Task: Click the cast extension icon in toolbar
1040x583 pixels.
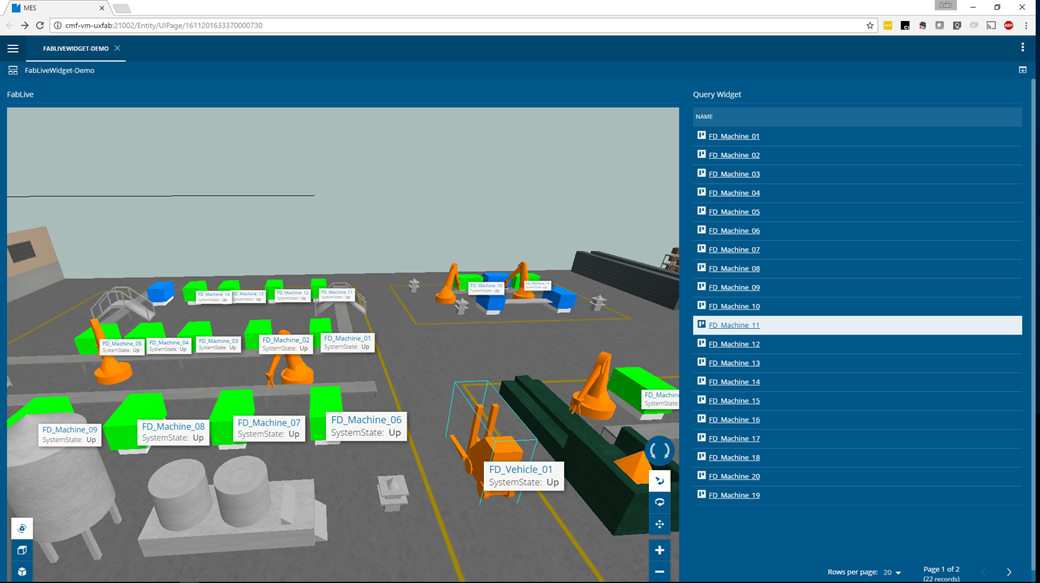Action: tap(991, 25)
